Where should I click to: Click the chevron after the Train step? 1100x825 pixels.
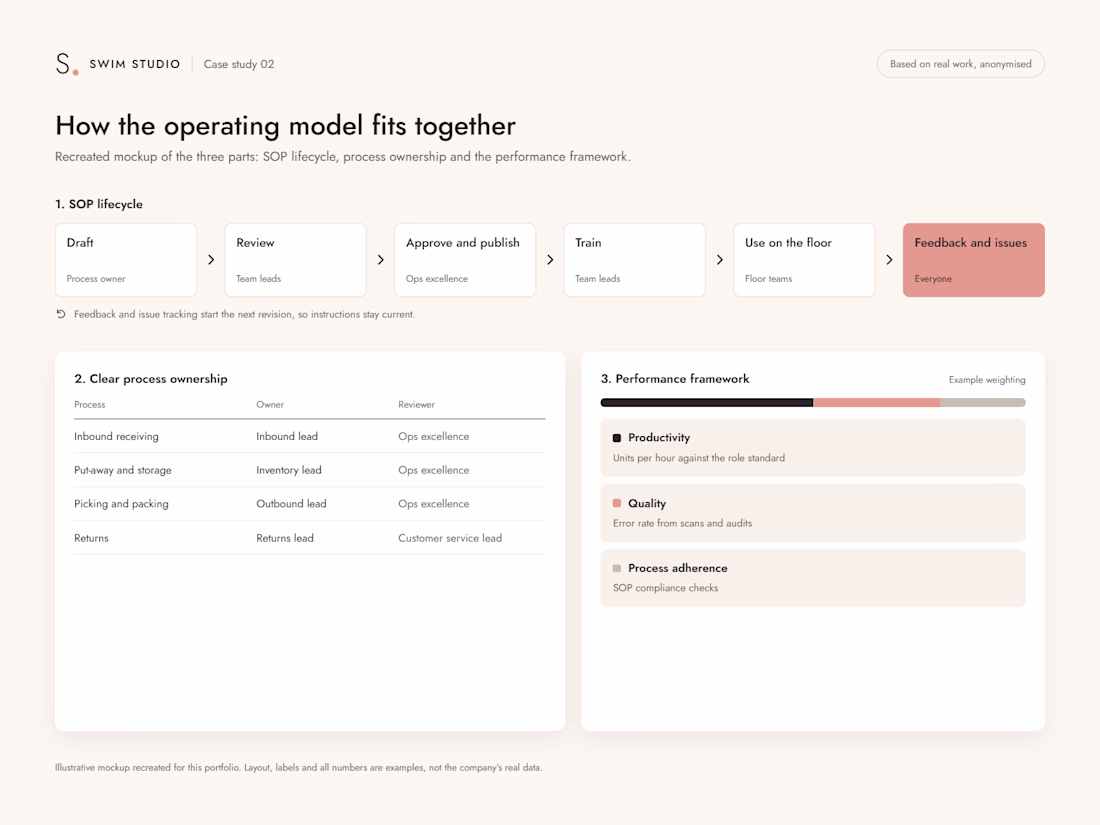[x=720, y=260]
